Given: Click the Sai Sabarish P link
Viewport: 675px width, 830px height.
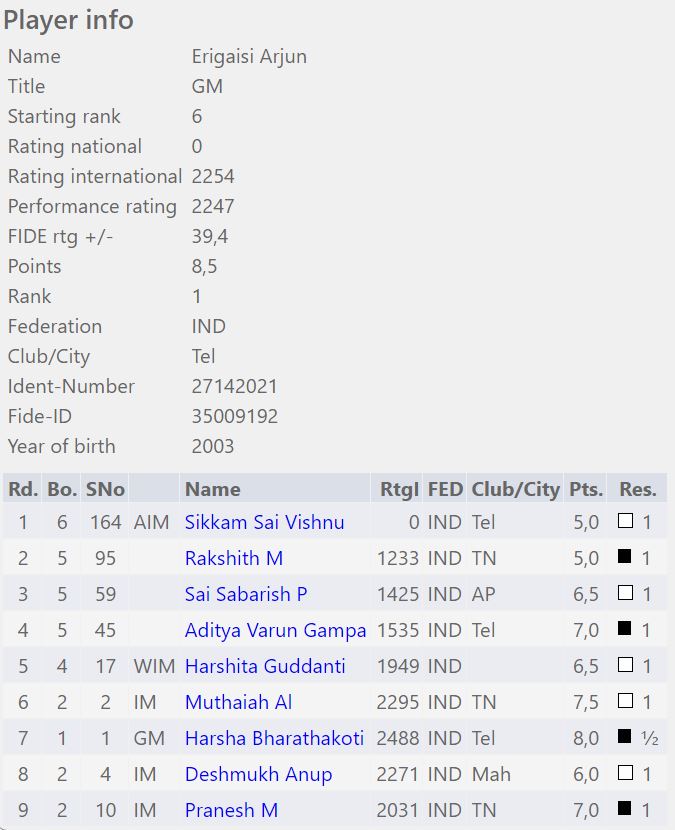Looking at the screenshot, I should (246, 594).
